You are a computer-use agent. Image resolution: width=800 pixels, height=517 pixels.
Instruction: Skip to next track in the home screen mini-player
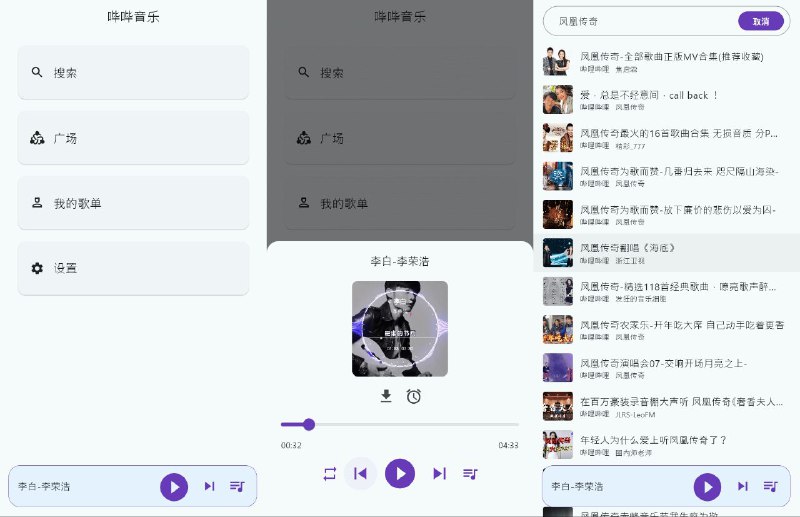tap(209, 486)
